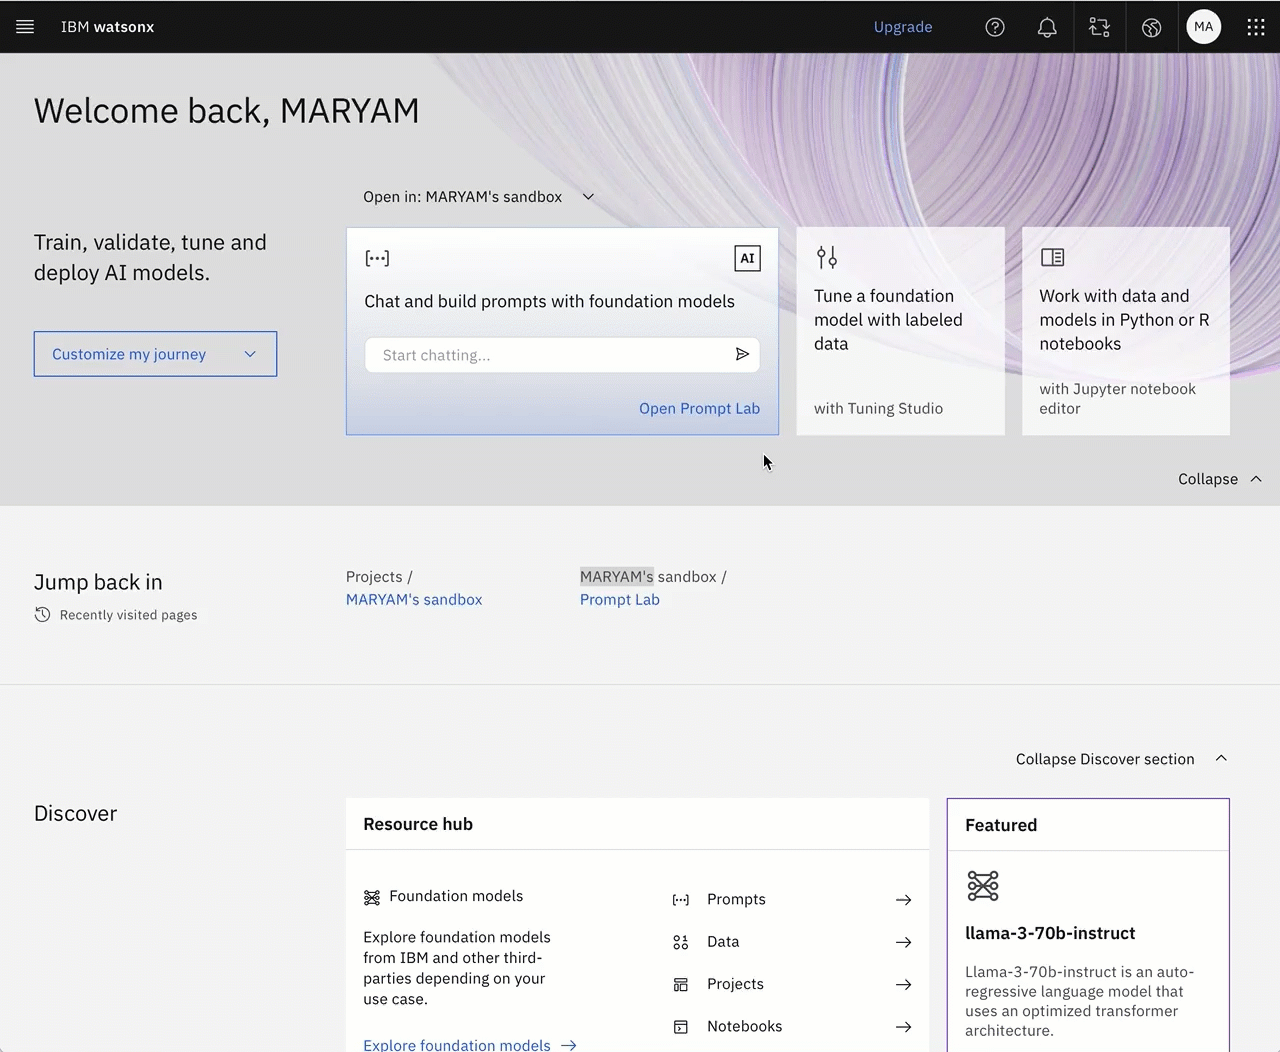The width and height of the screenshot is (1280, 1052).
Task: Open Prompt Lab from the chat card
Action: pos(699,408)
